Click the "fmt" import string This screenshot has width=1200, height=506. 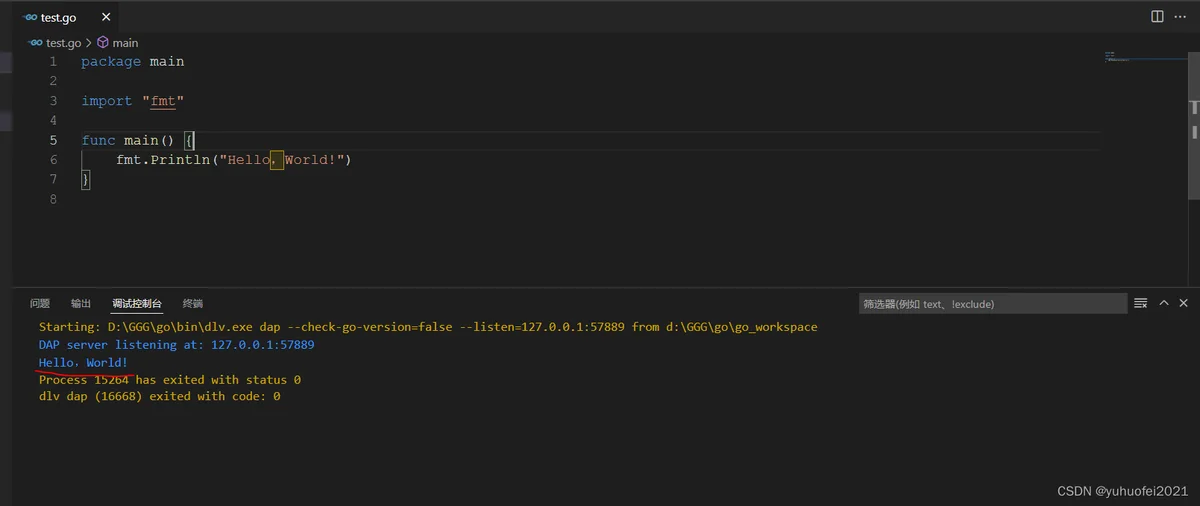point(163,101)
